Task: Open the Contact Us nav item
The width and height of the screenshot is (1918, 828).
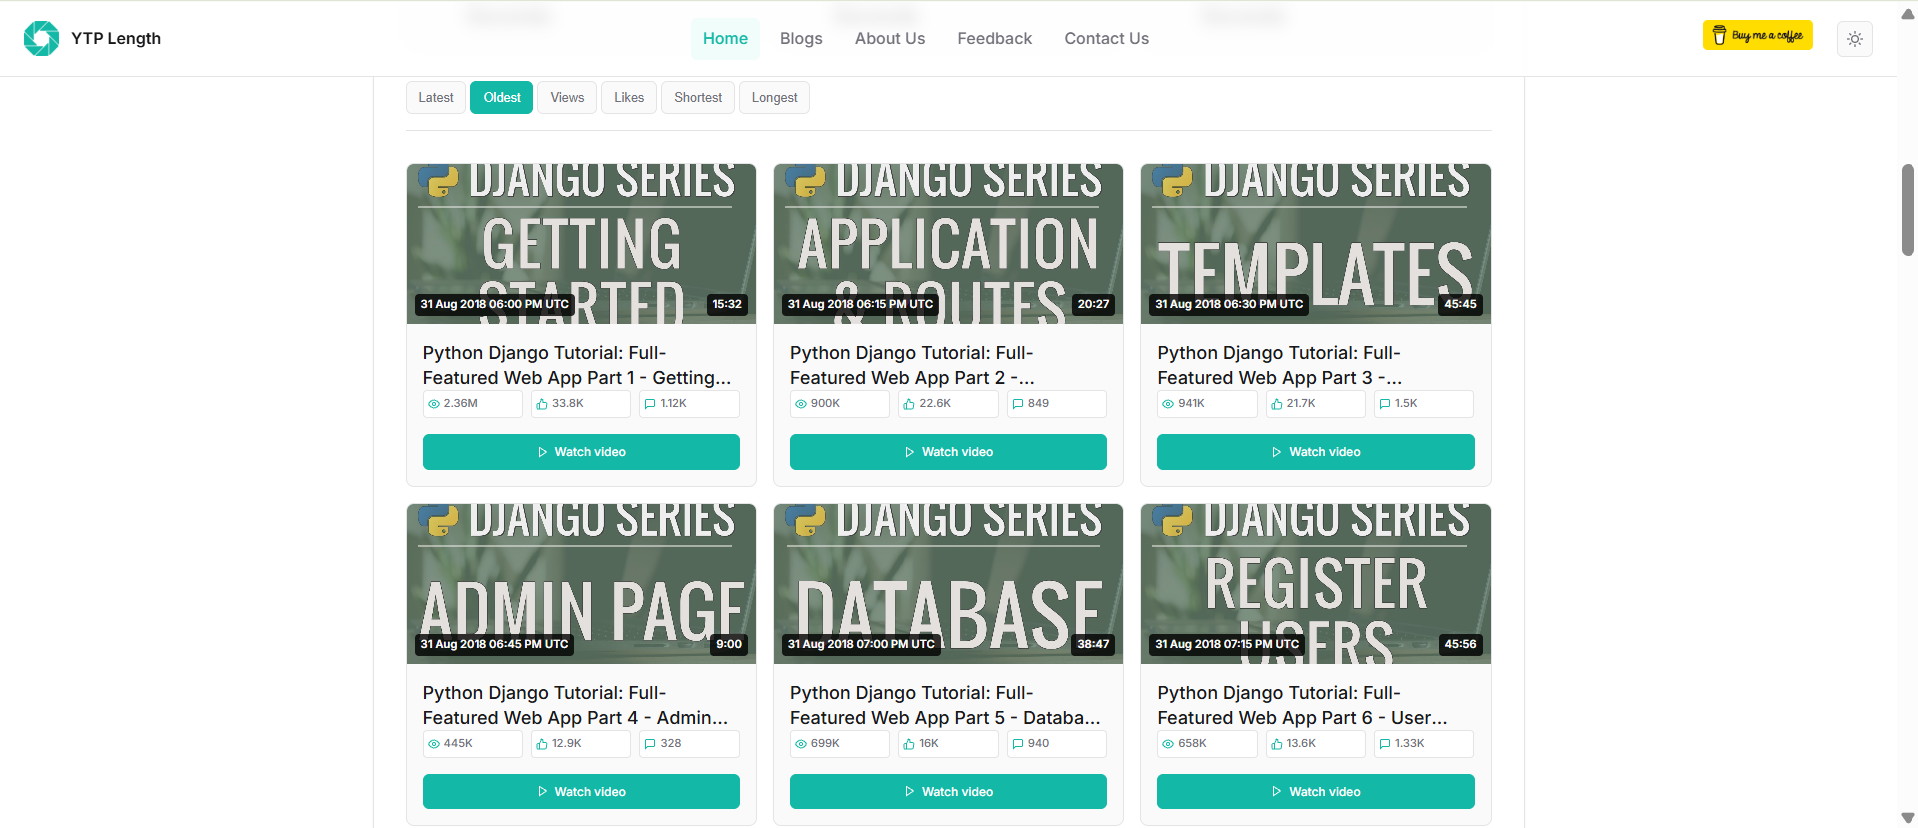Action: click(x=1106, y=38)
